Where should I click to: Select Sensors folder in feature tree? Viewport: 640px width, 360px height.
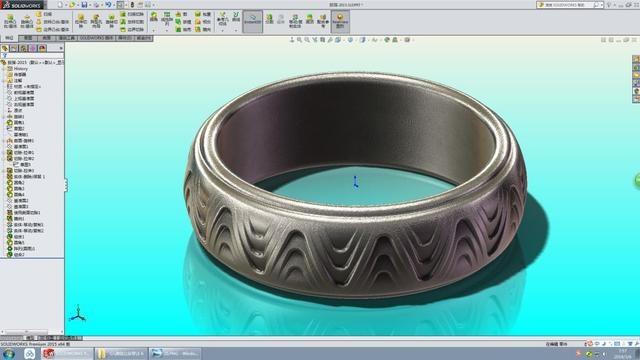17,74
